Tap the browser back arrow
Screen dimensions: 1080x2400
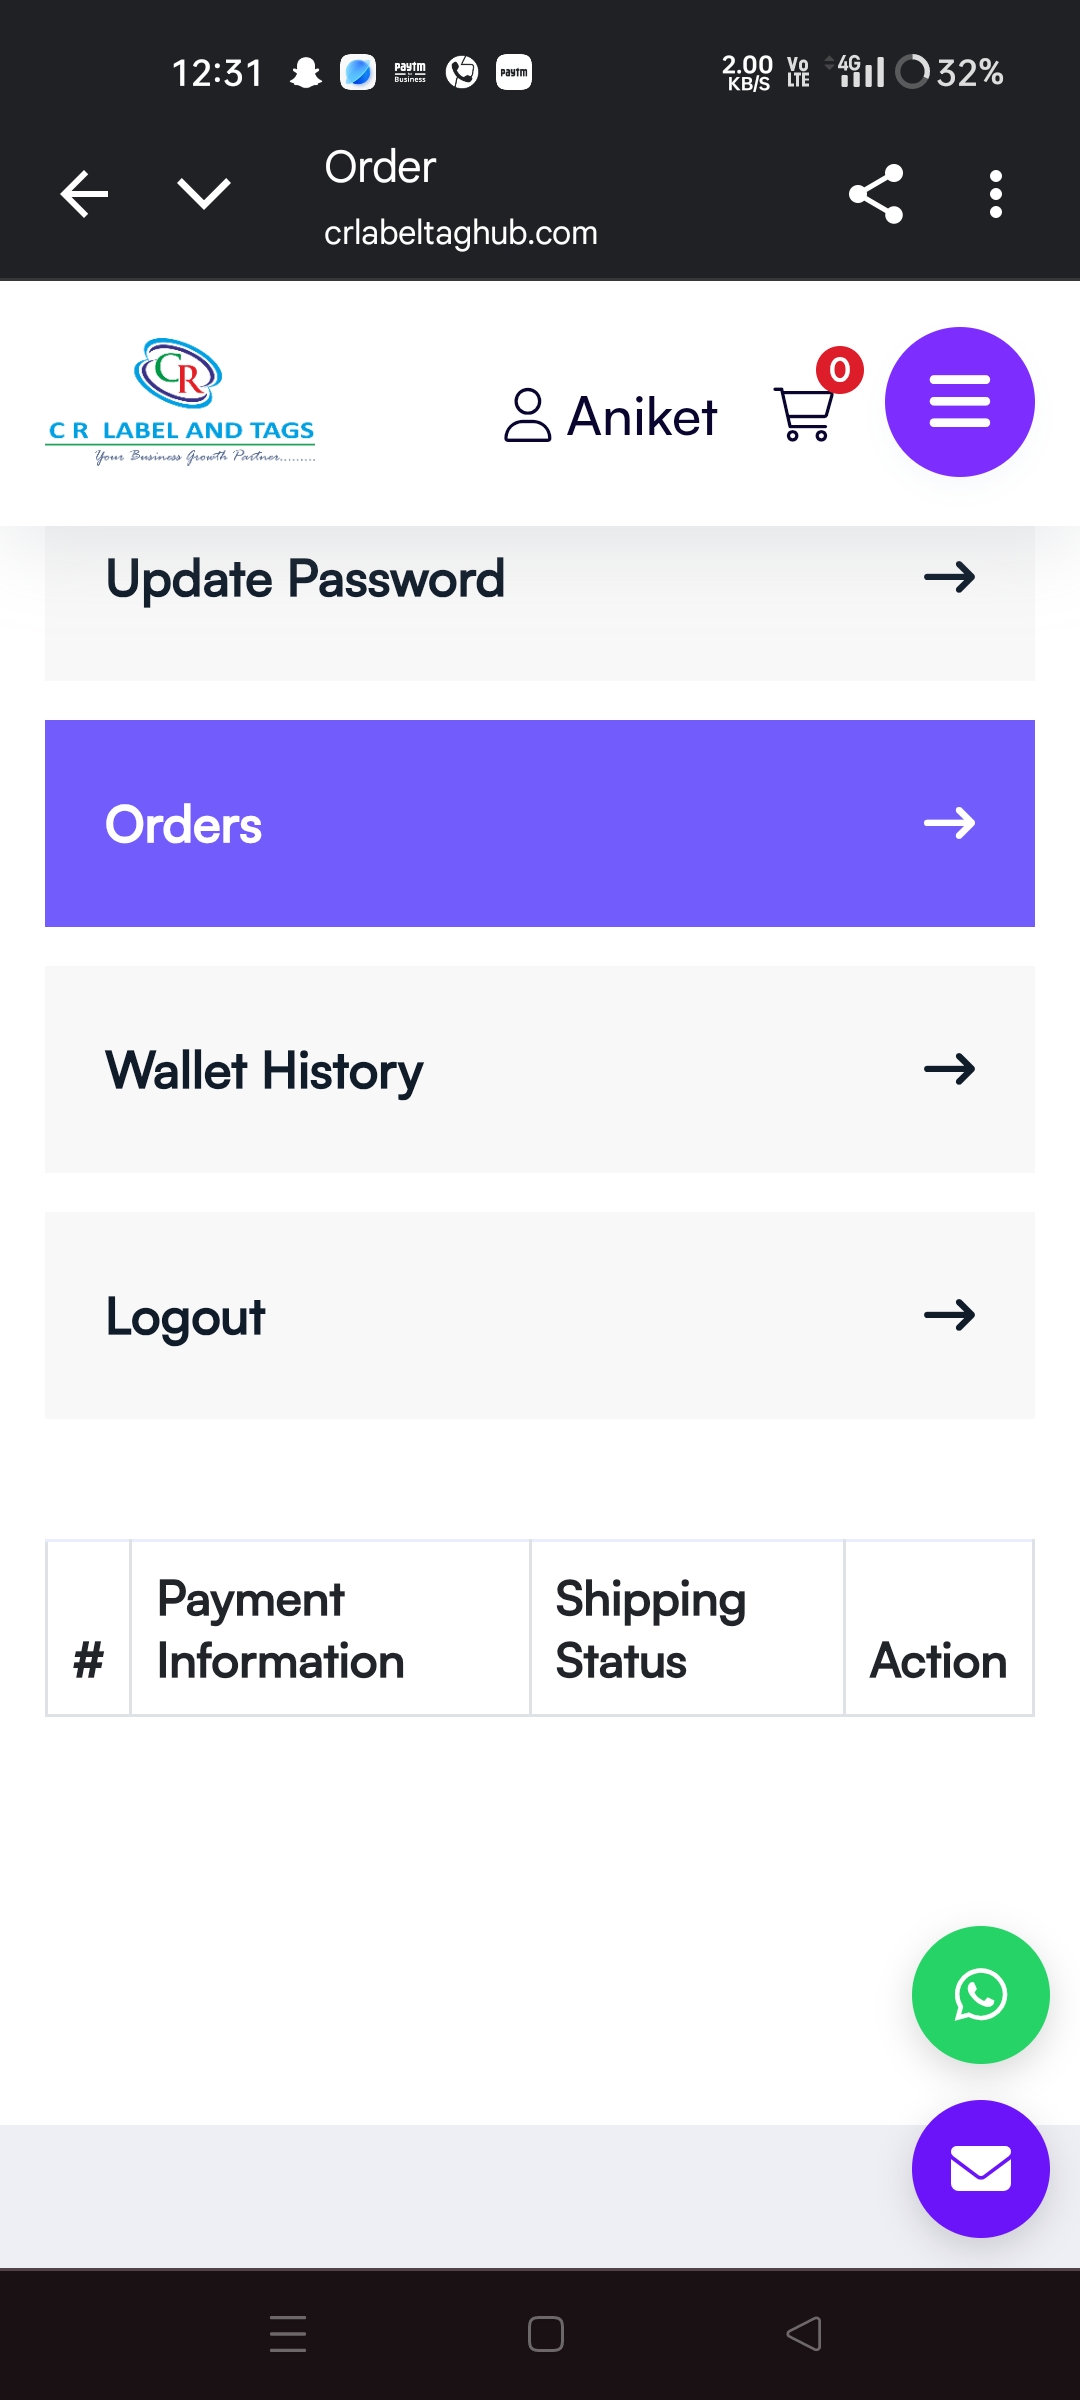point(84,194)
